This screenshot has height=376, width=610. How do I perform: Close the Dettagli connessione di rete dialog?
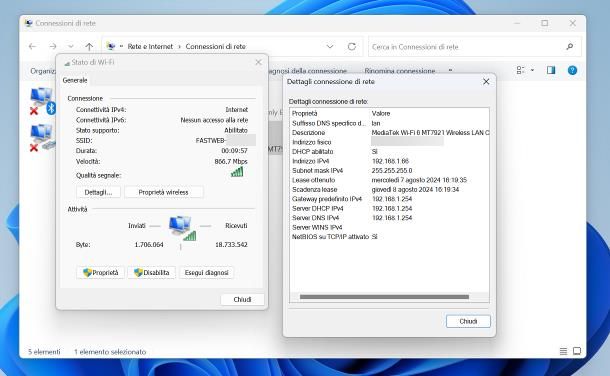click(486, 82)
